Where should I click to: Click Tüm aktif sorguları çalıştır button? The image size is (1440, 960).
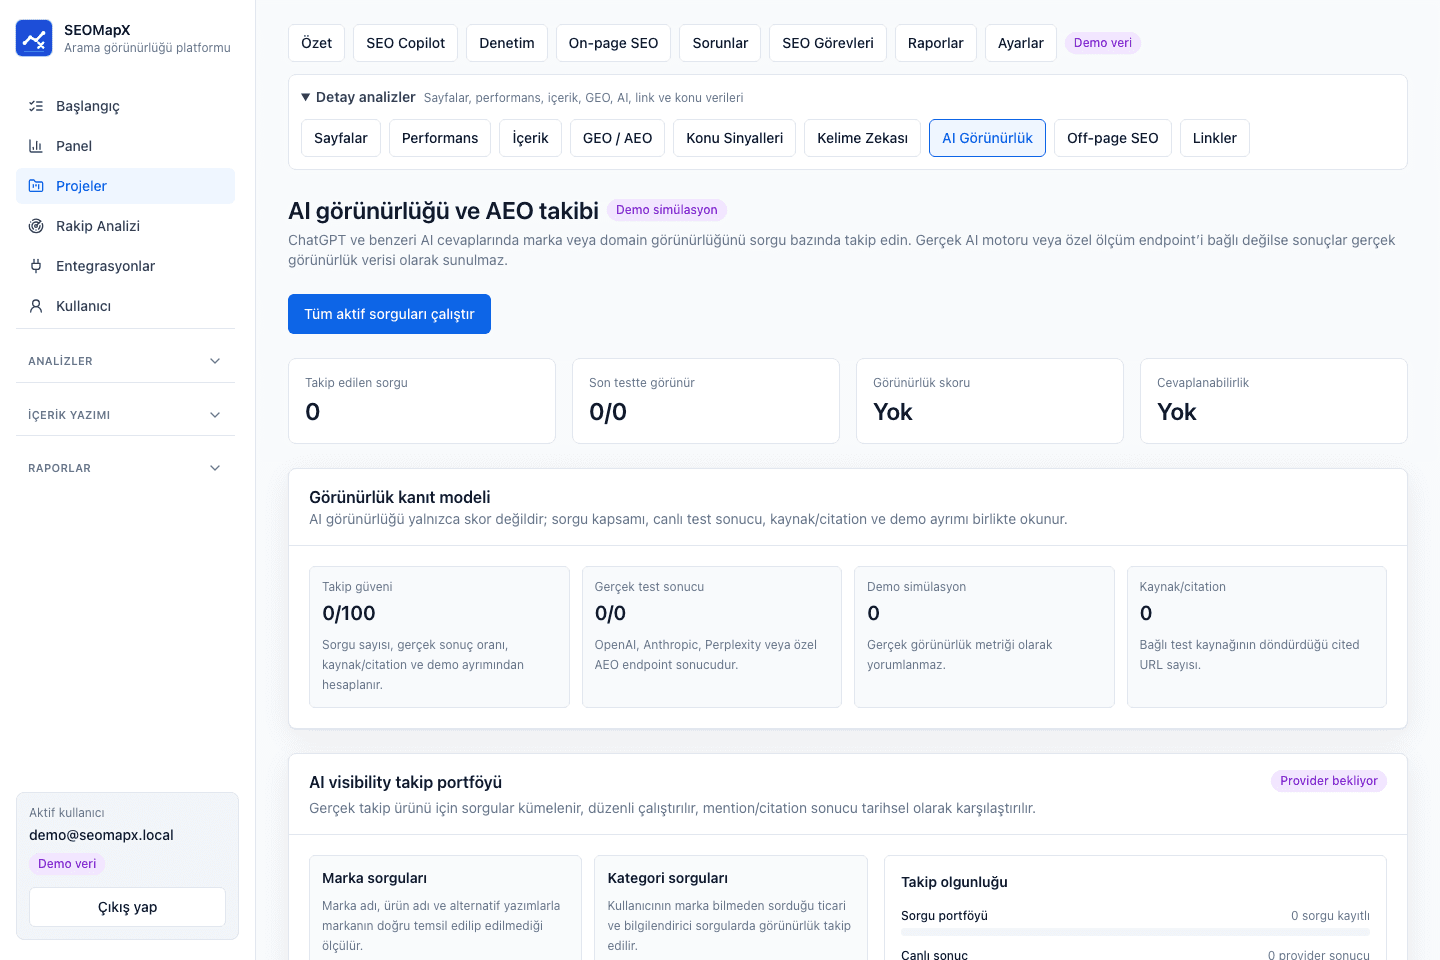point(390,314)
